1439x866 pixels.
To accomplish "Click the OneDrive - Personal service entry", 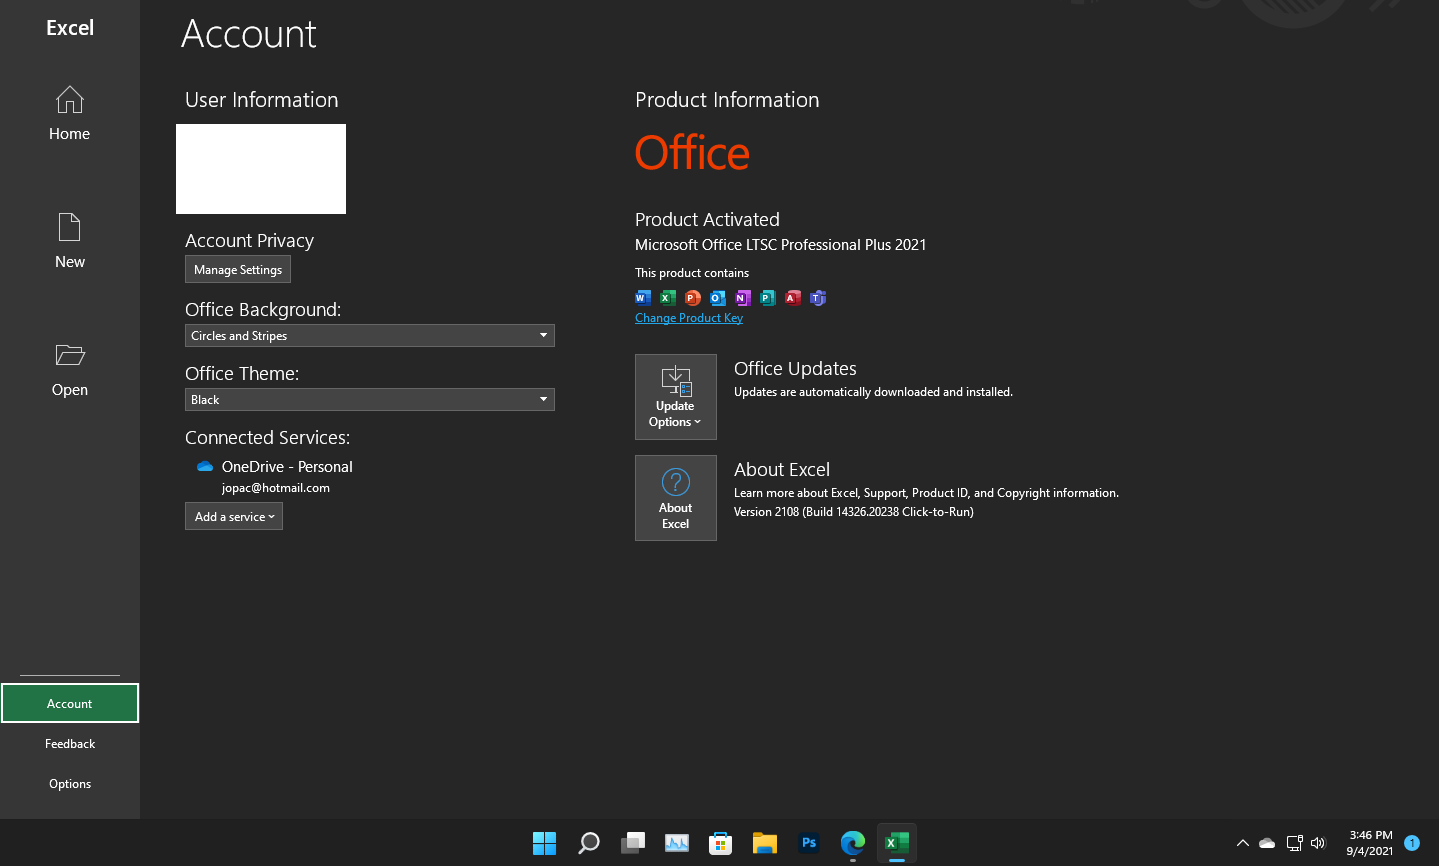I will pyautogui.click(x=287, y=467).
